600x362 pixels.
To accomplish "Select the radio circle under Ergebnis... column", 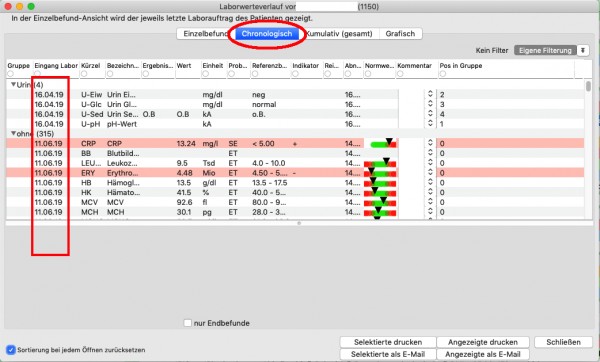I will tap(145, 73).
